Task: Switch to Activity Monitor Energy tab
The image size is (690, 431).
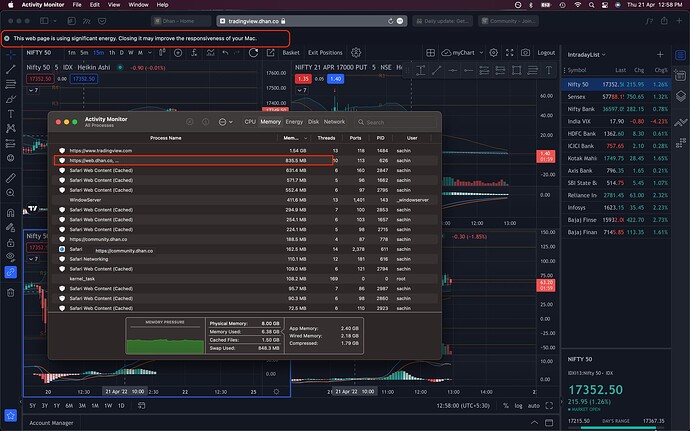Action: point(294,122)
